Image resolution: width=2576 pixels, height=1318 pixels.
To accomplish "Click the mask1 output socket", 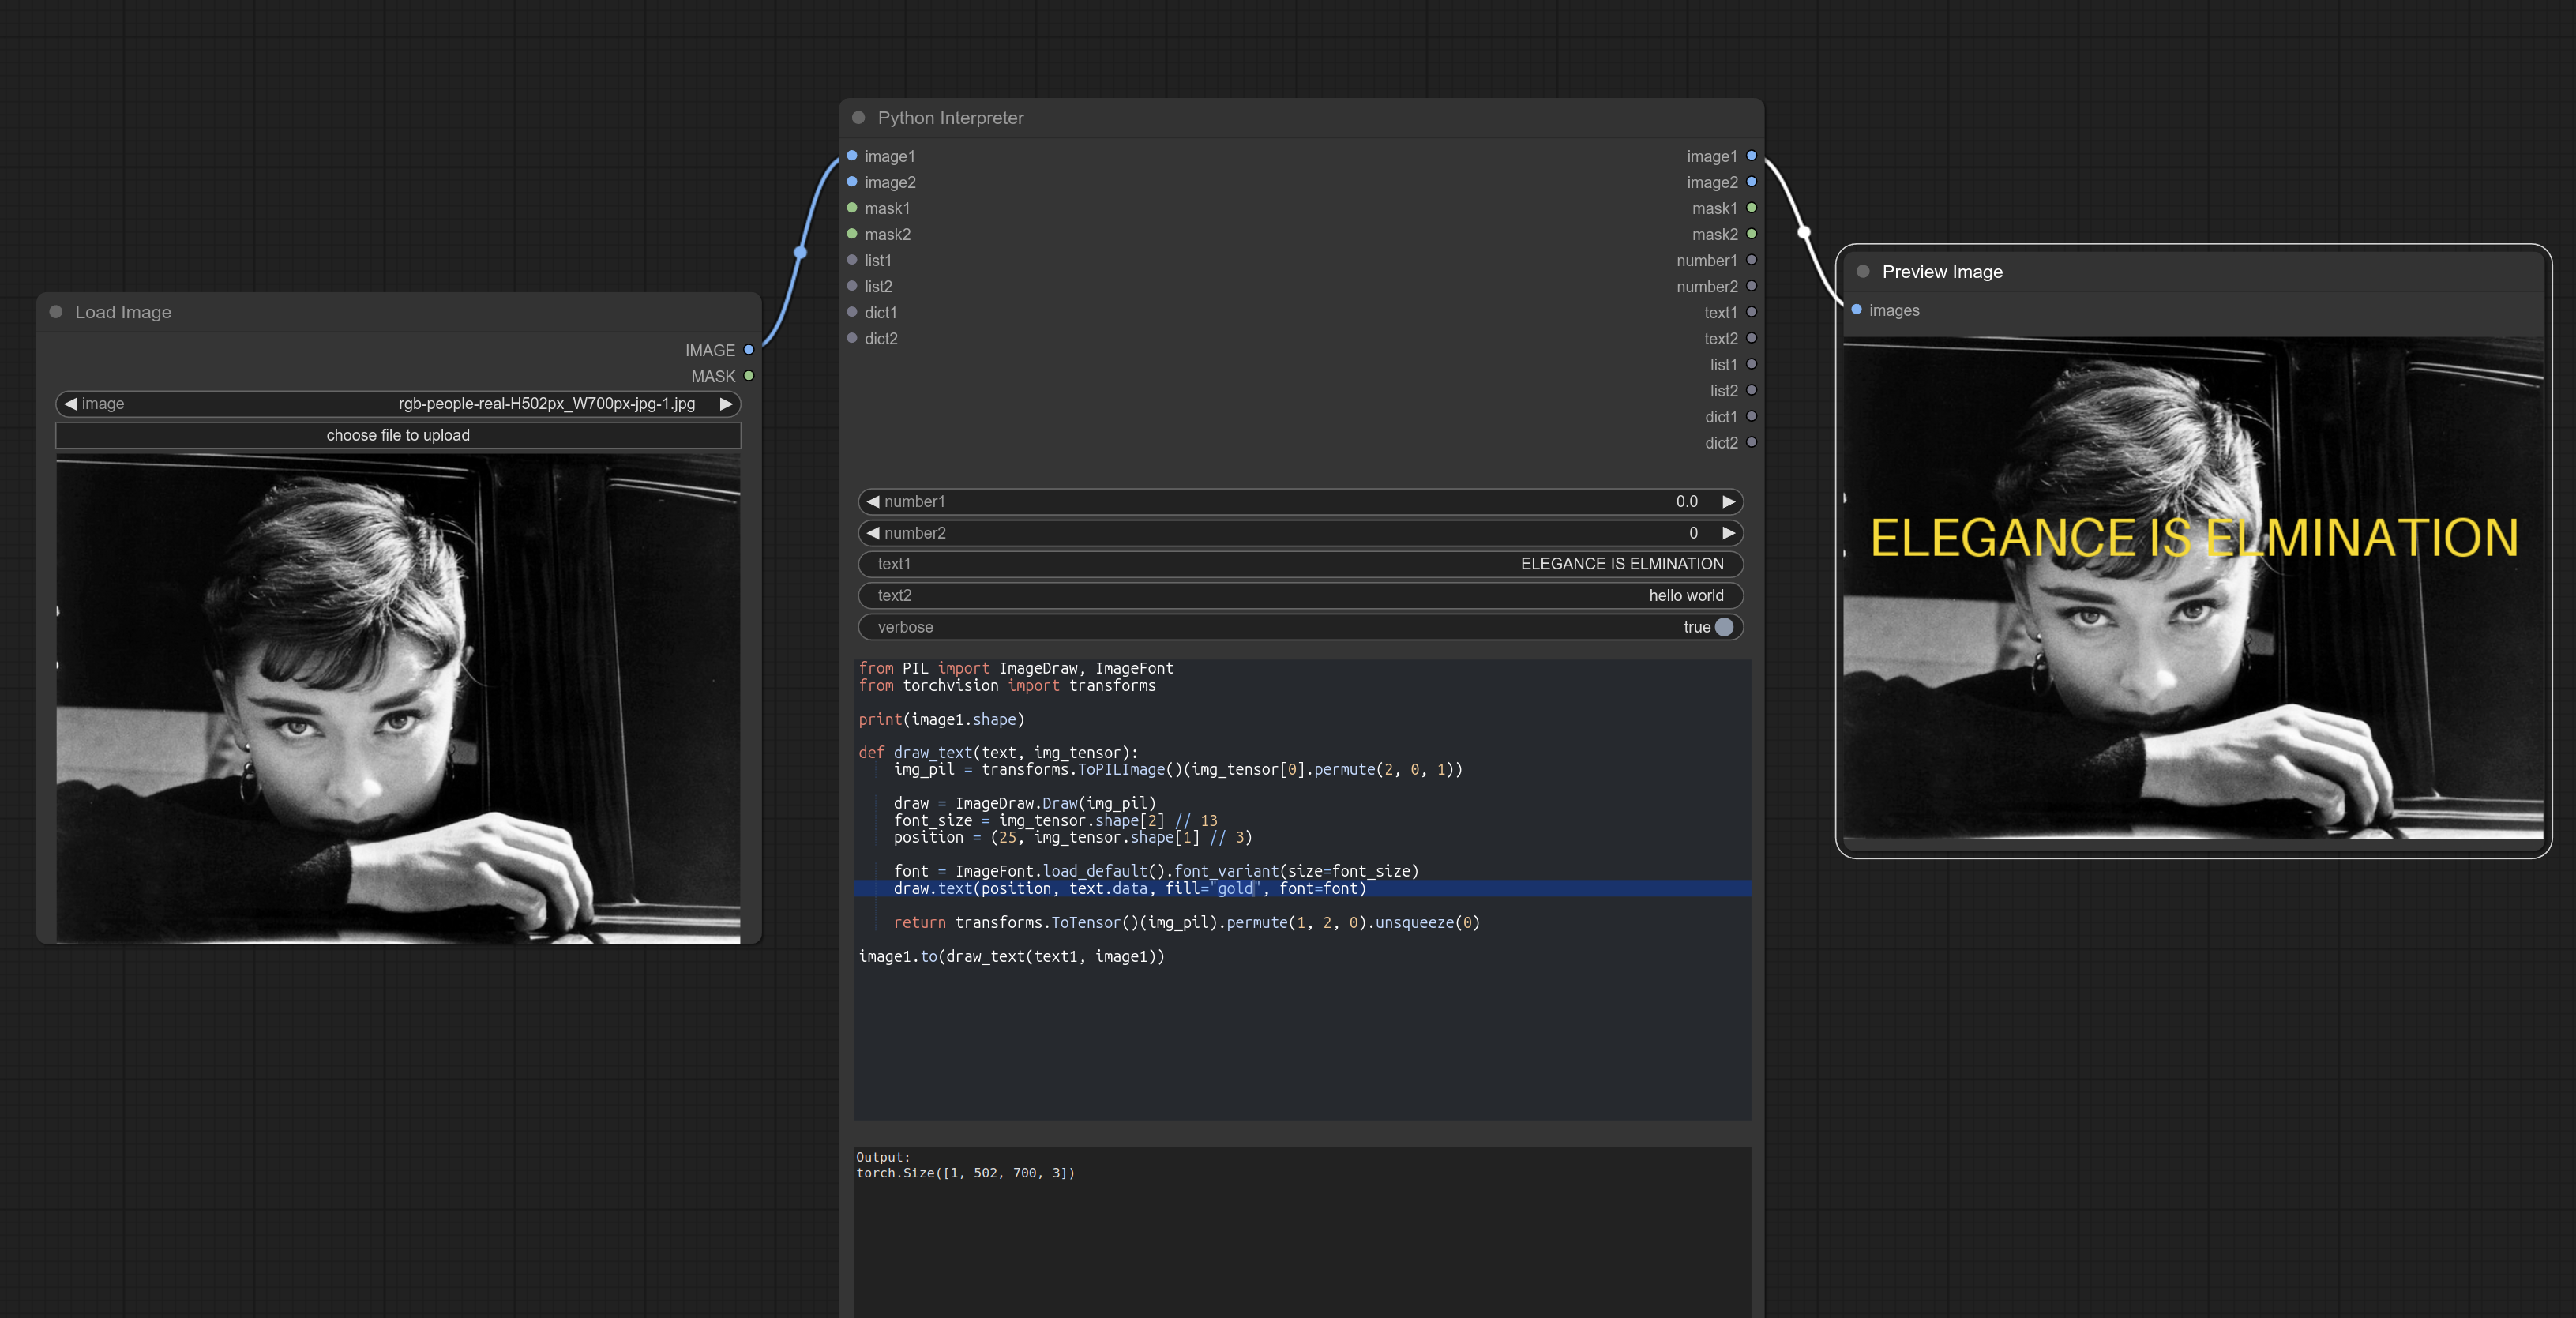I will point(1751,208).
